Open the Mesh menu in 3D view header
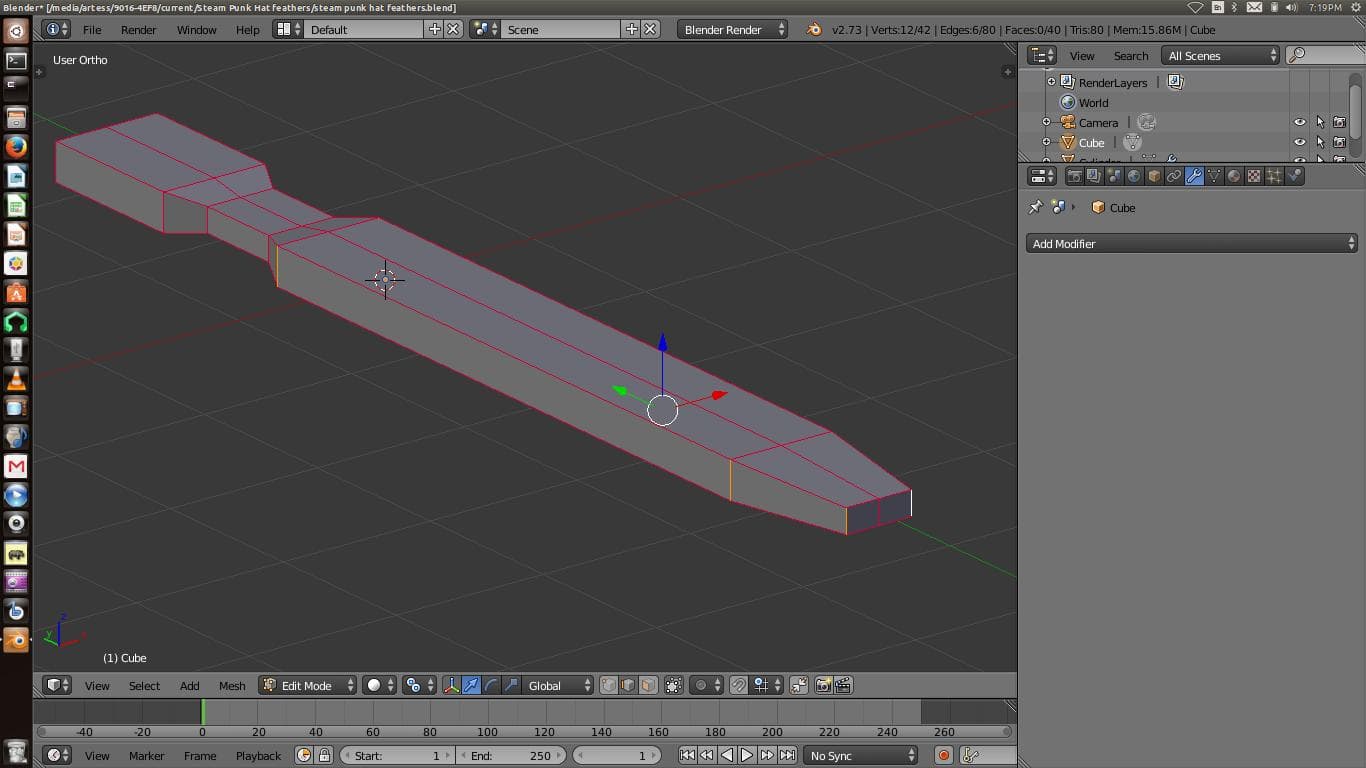Image resolution: width=1366 pixels, height=768 pixels. (232, 685)
